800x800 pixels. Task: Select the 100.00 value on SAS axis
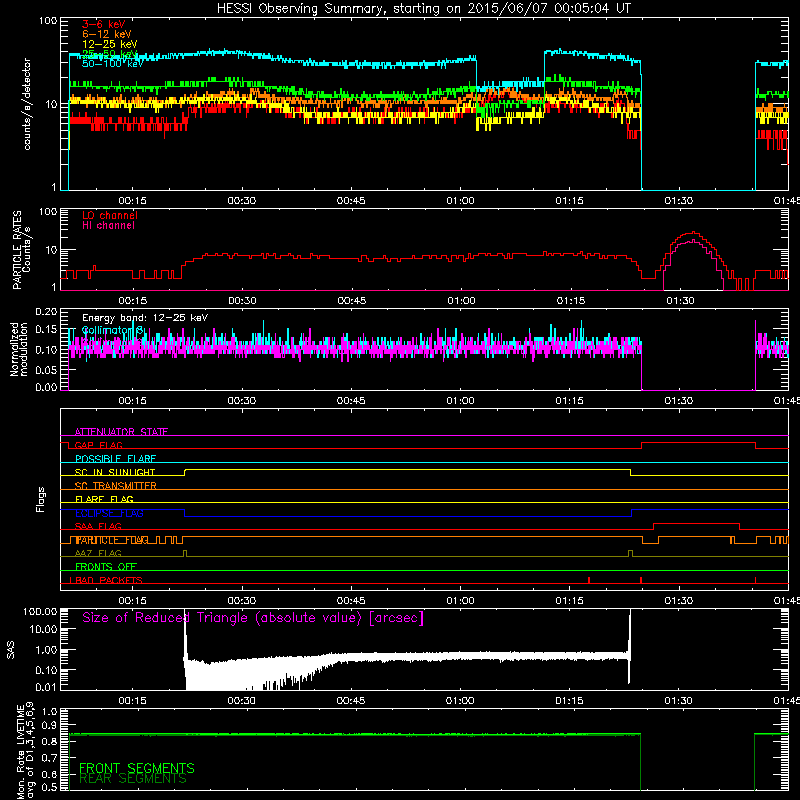coord(40,611)
